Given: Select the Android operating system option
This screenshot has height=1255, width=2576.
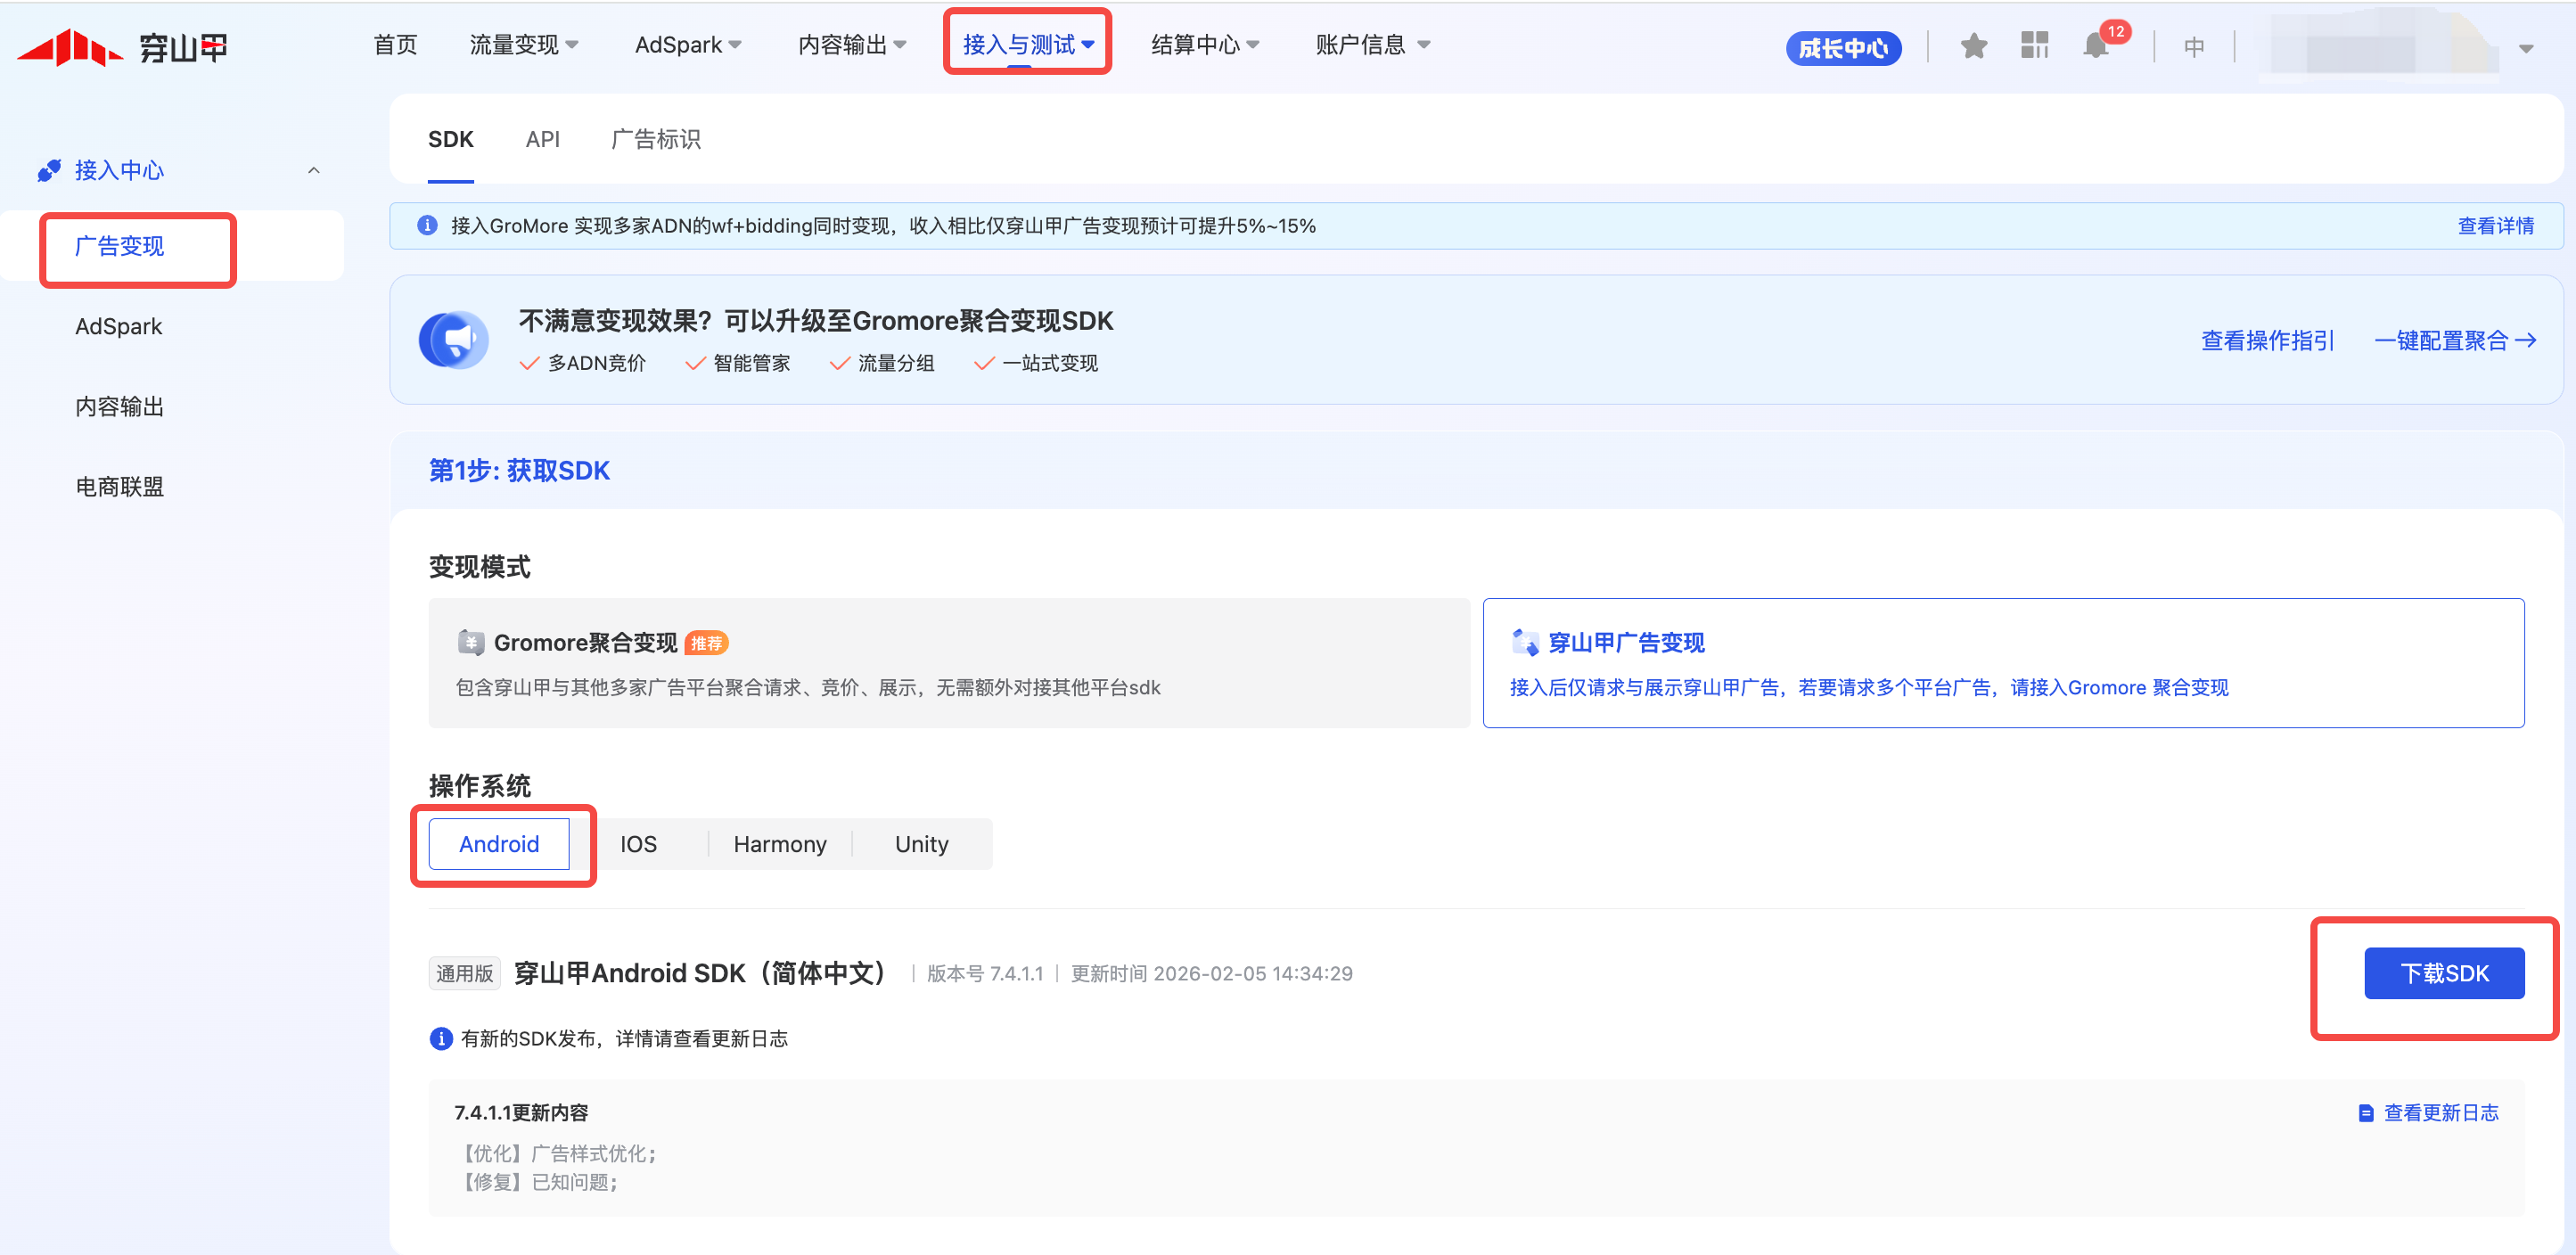Looking at the screenshot, I should click(499, 844).
